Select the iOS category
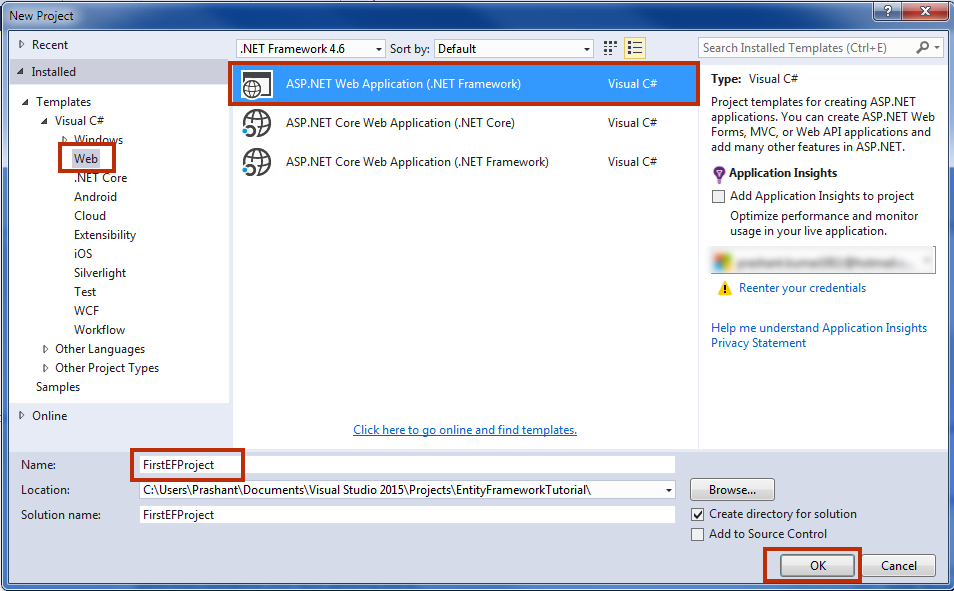The width and height of the screenshot is (954, 591). pos(83,254)
